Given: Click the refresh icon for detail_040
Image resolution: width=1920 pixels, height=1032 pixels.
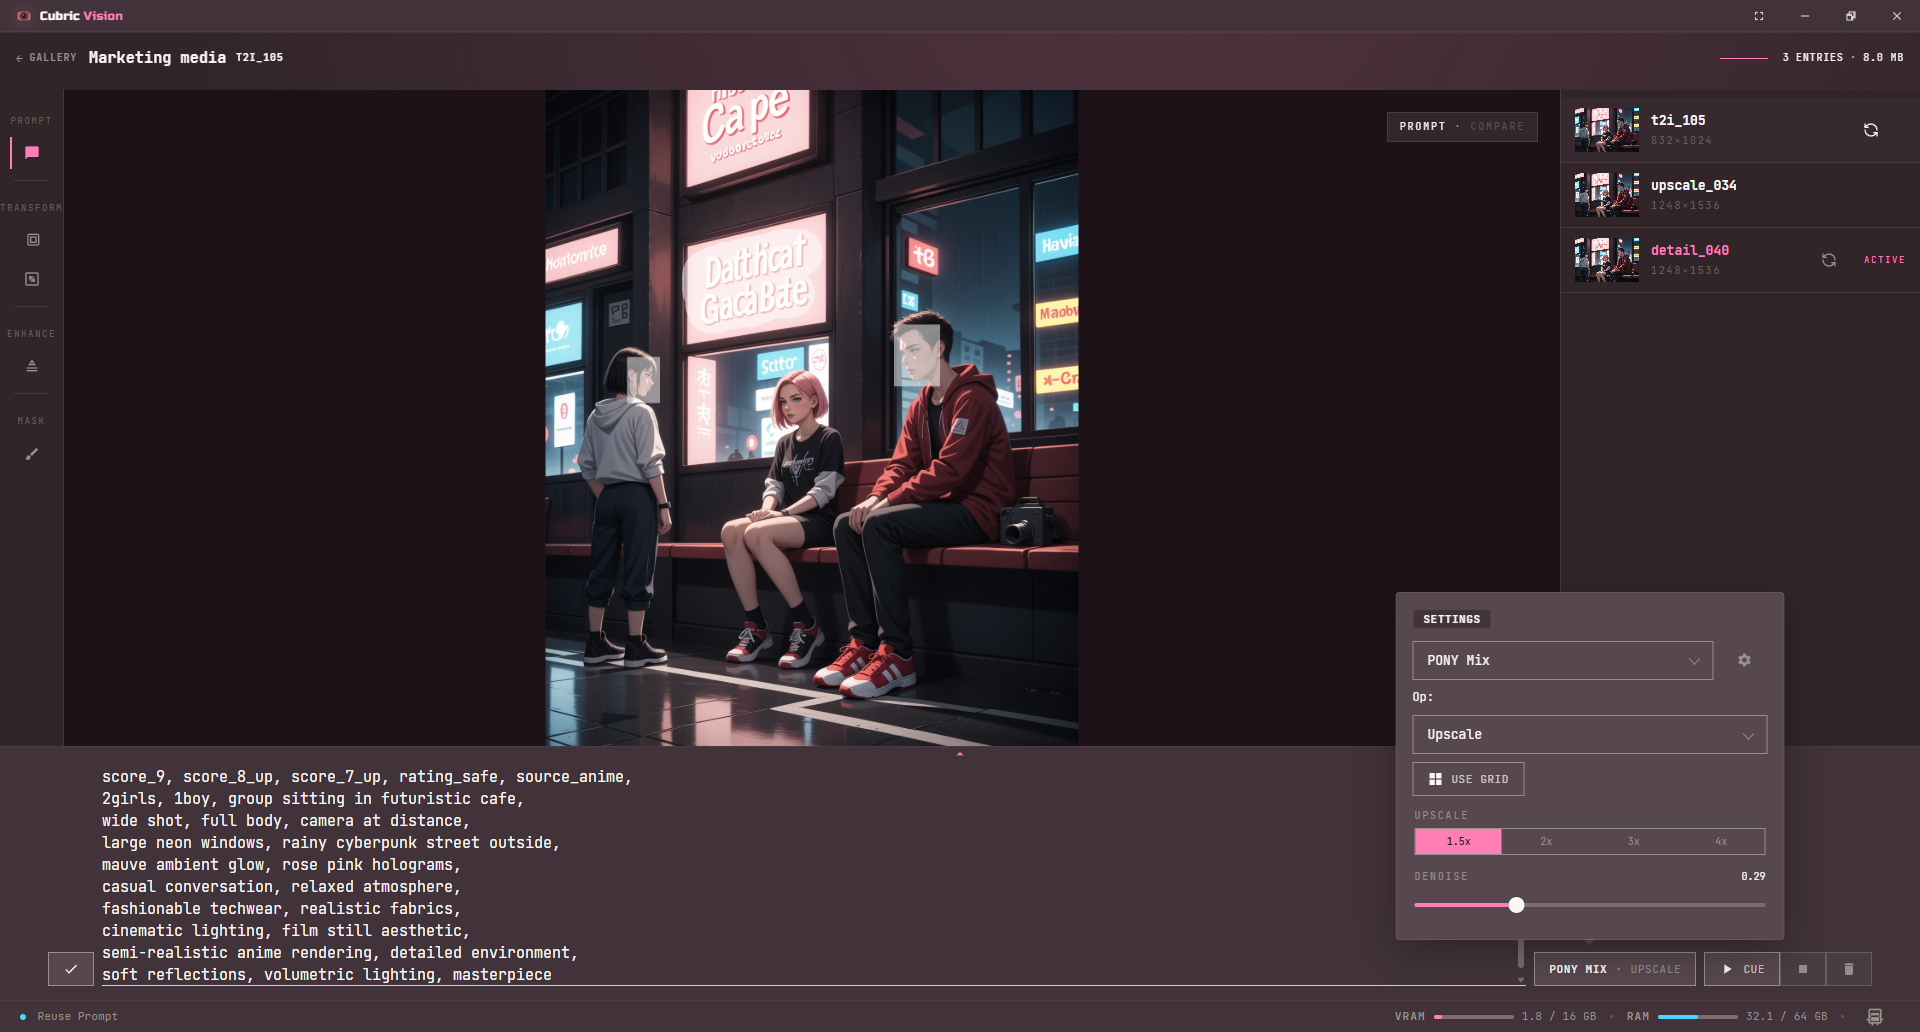Looking at the screenshot, I should pyautogui.click(x=1829, y=260).
